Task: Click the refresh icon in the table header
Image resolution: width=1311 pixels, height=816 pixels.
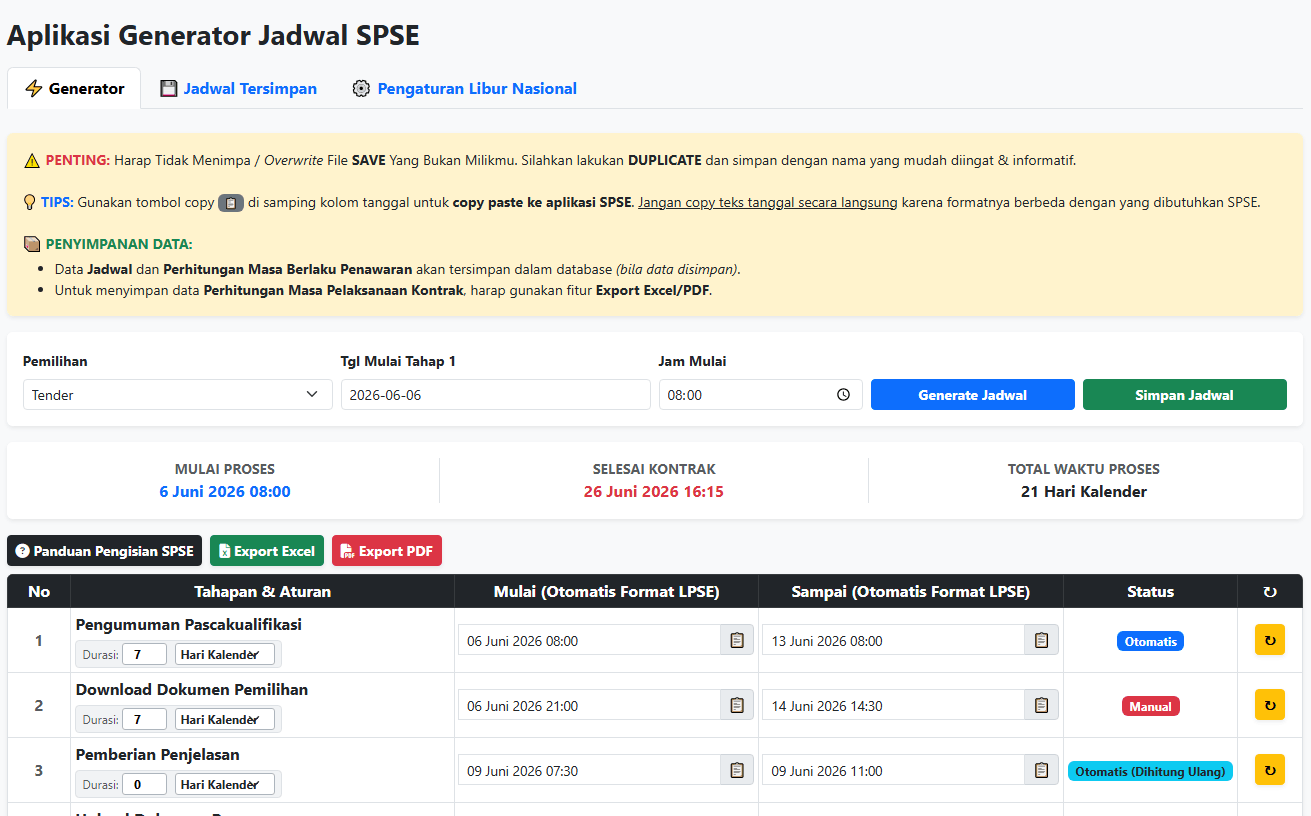Action: point(1270,592)
